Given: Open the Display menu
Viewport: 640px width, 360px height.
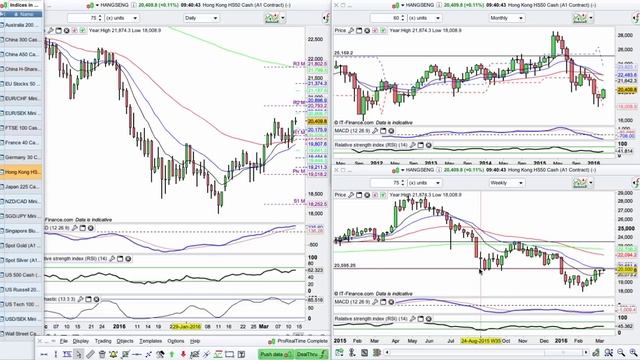Looking at the screenshot, I should 80,341.
